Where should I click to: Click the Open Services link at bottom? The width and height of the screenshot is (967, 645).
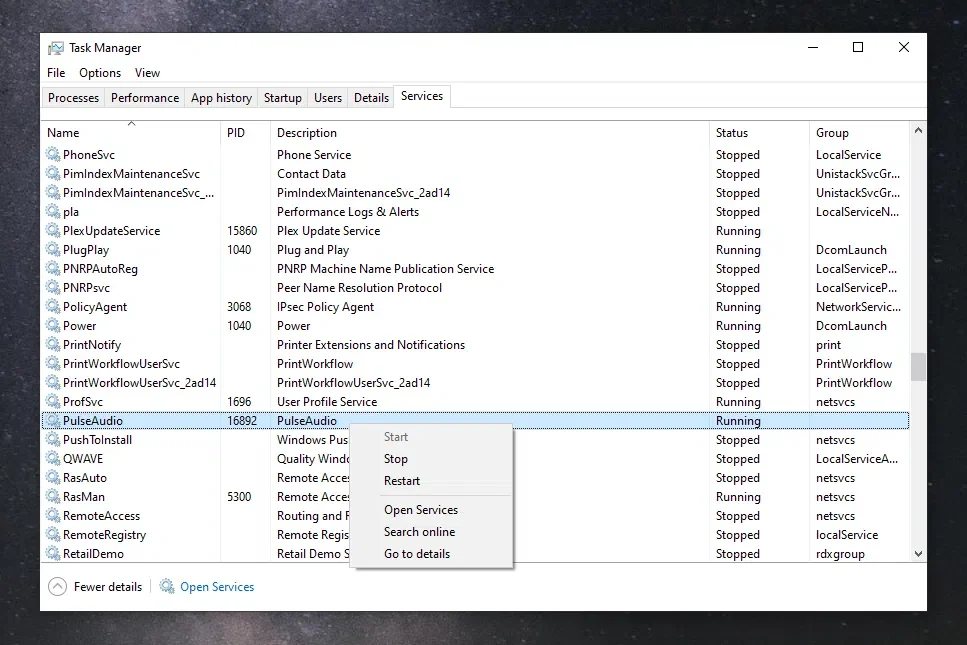tap(217, 587)
